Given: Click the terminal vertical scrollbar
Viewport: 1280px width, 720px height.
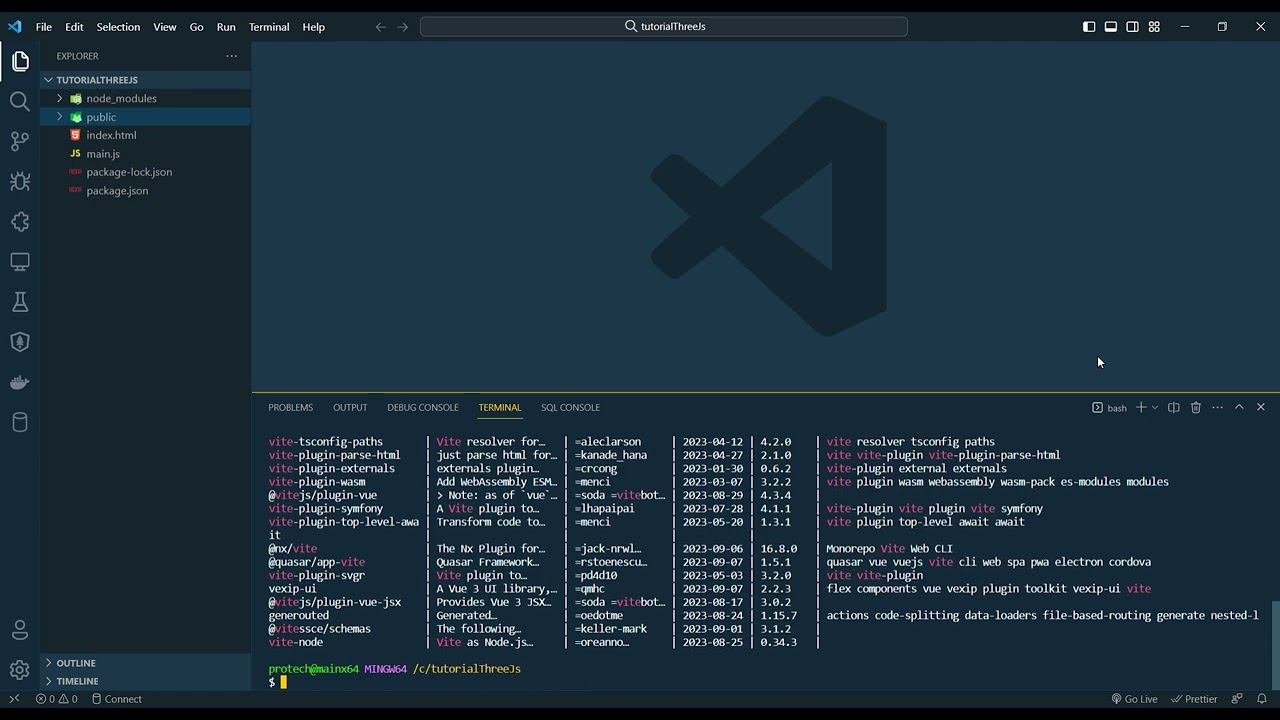Looking at the screenshot, I should [x=1275, y=645].
